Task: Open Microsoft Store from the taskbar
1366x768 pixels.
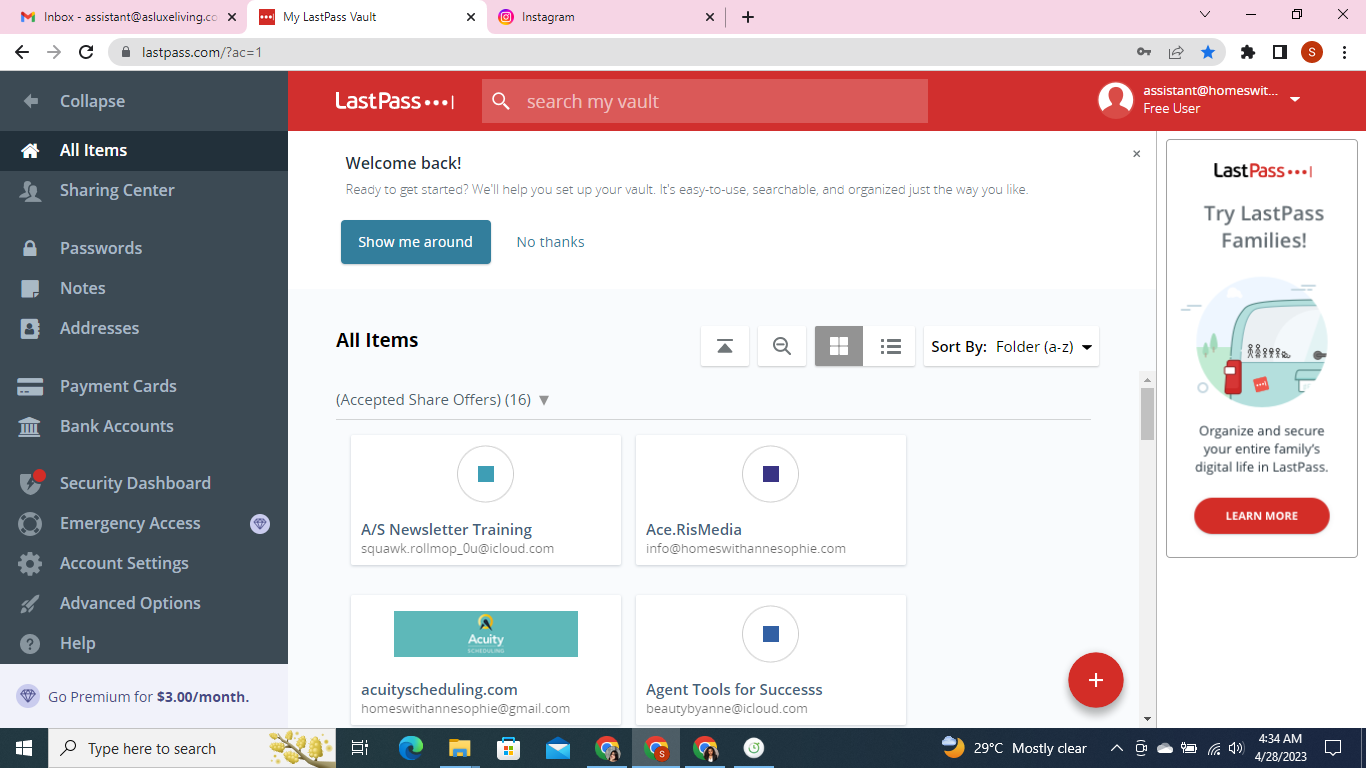Action: (x=509, y=748)
